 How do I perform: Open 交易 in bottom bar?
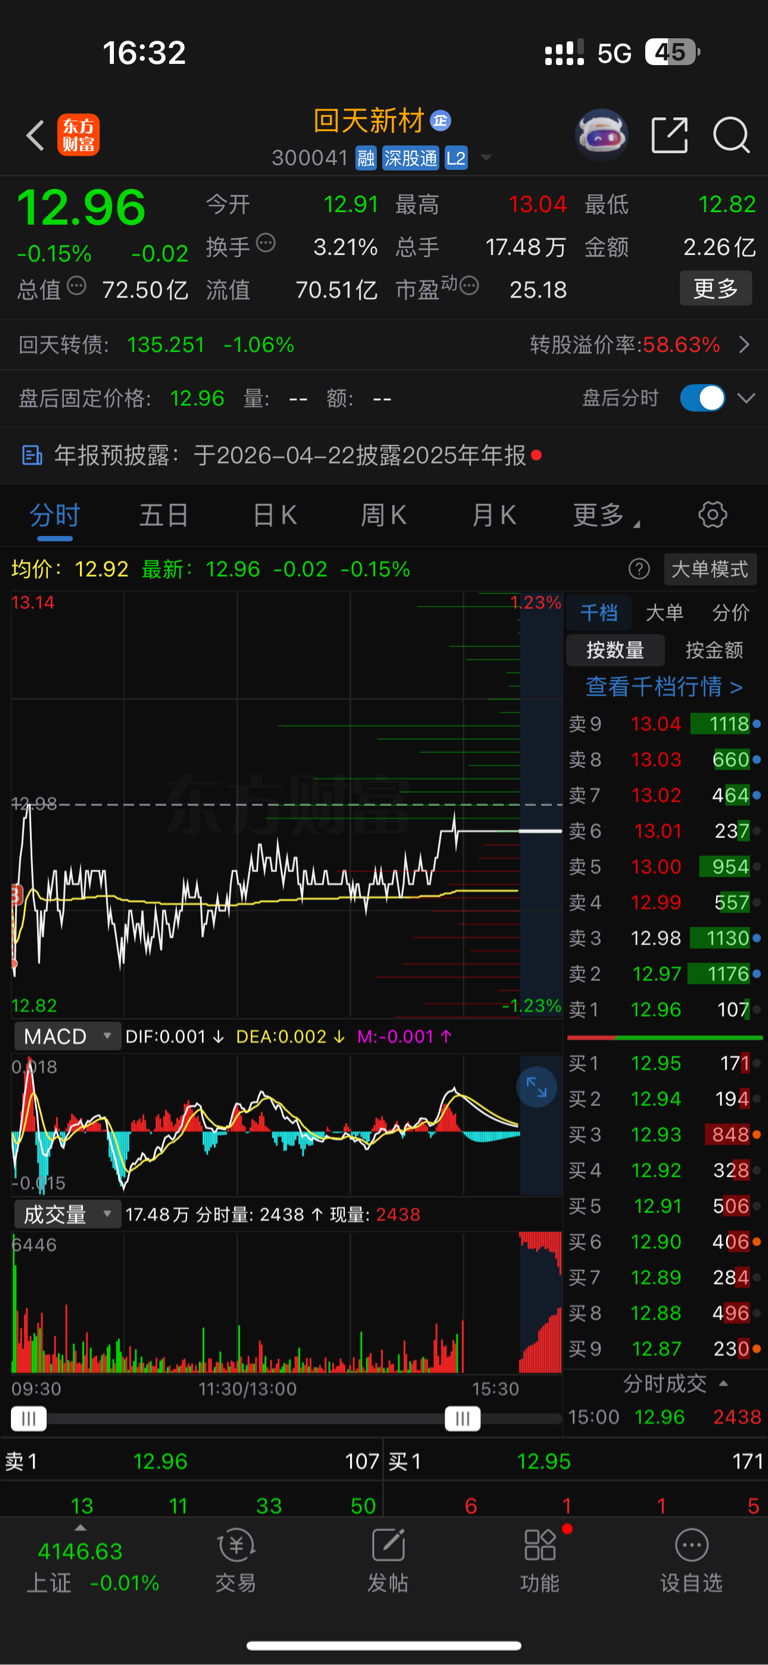(x=236, y=1560)
